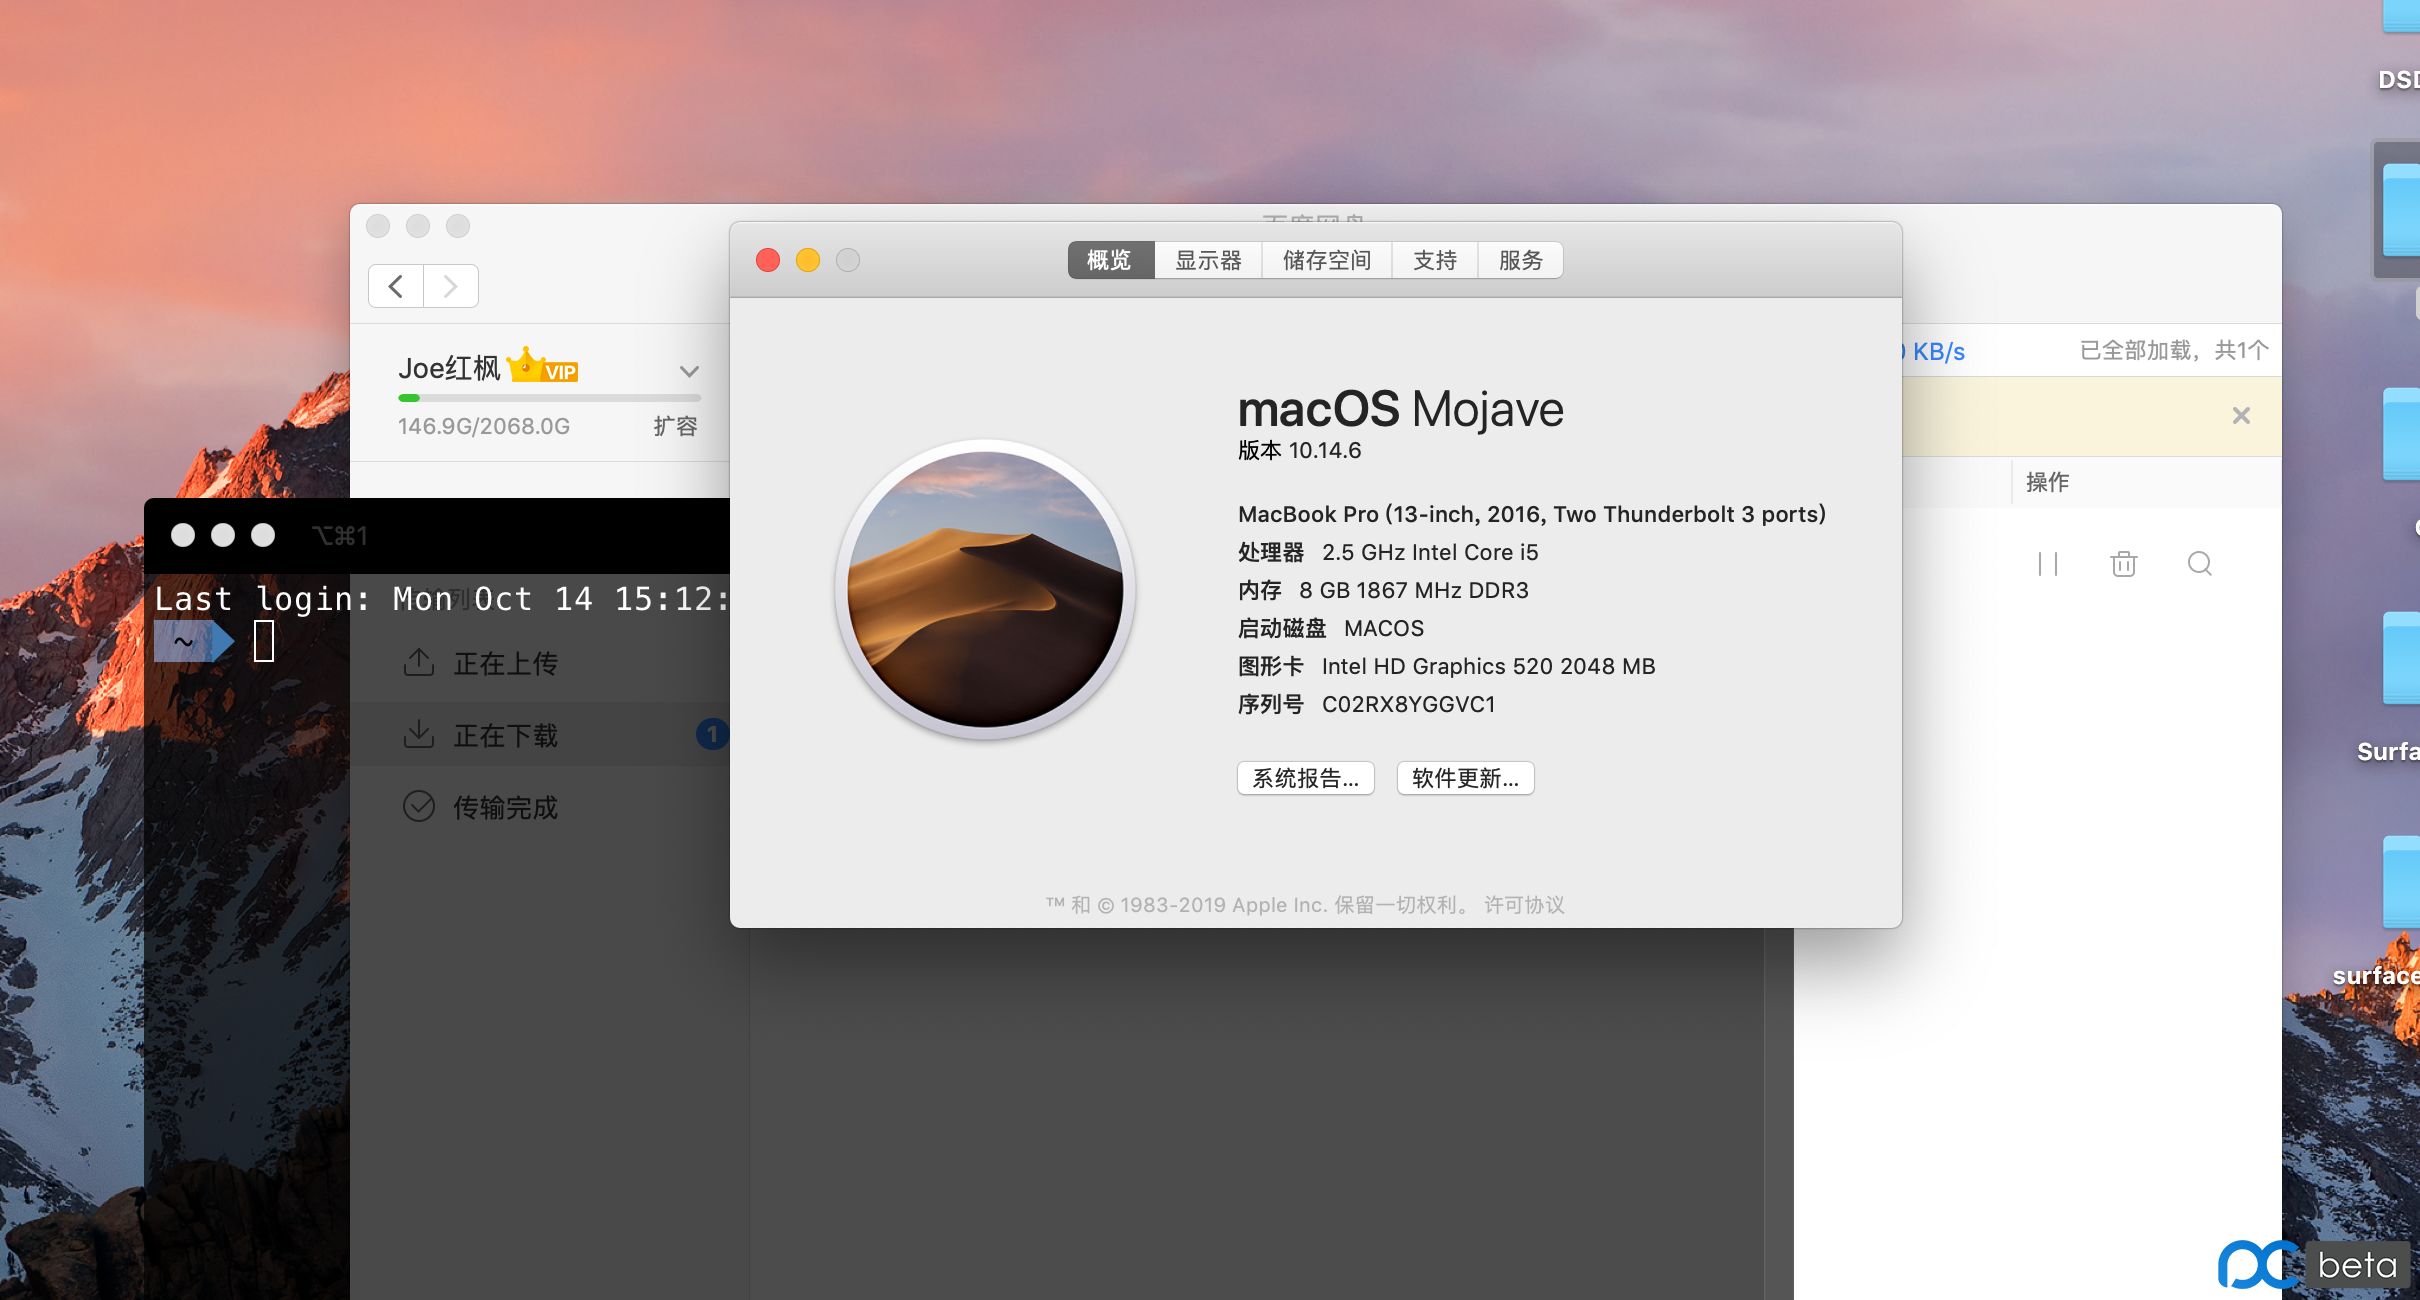Screen dimensions: 2420x1300
Task: Pause the download with the pause icon
Action: (x=2047, y=564)
